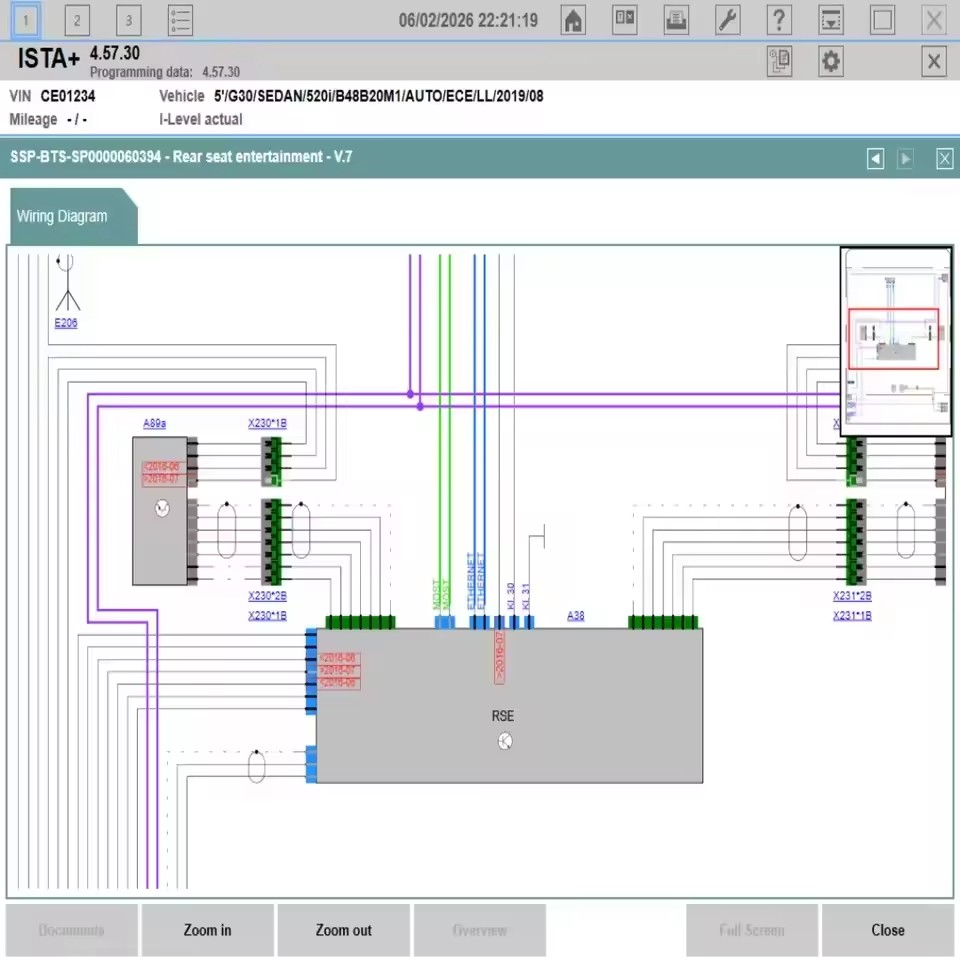Screen dimensions: 960x960
Task: Click the vehicle description 5'/G30/SEDAN/520i text
Action: click(x=378, y=96)
